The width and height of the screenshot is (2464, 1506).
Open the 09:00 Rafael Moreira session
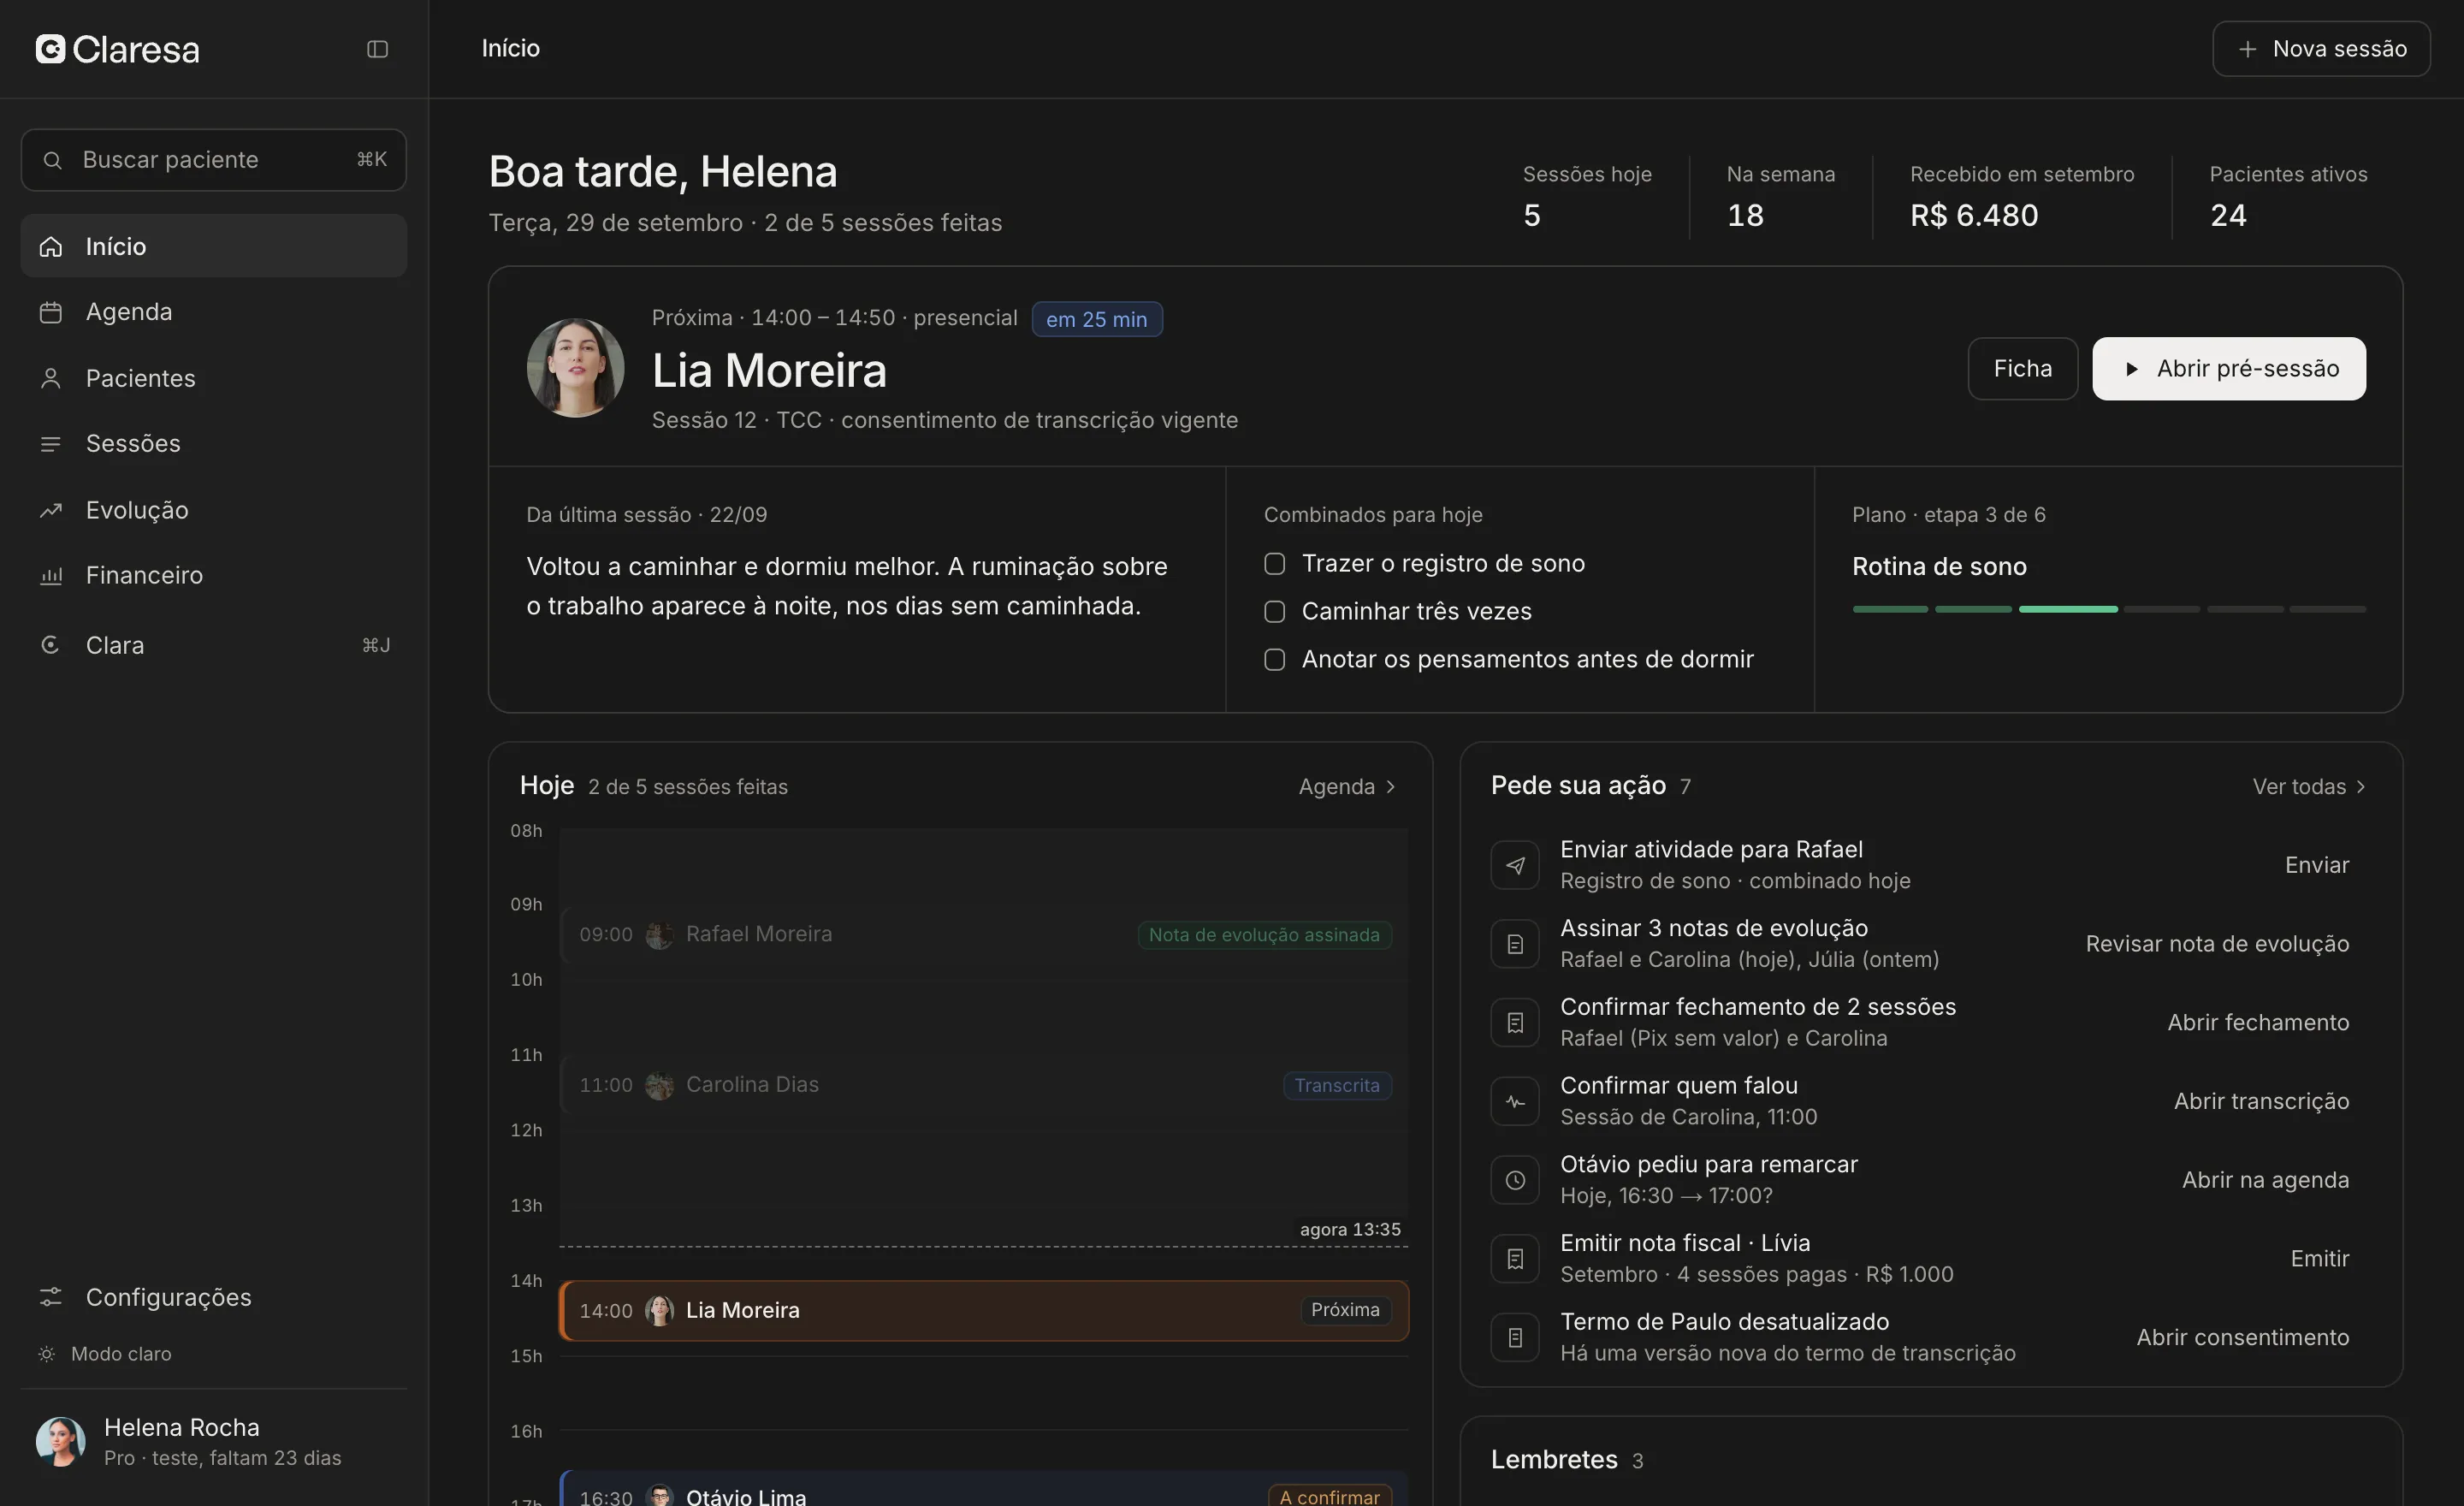point(984,934)
